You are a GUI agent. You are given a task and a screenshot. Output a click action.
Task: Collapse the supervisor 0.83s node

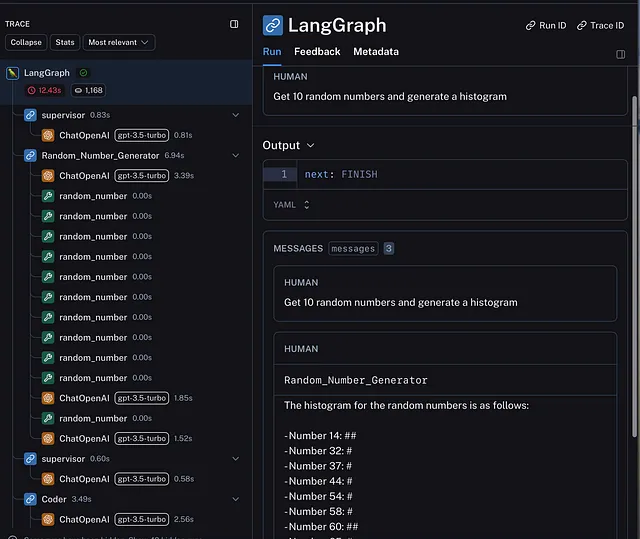click(236, 115)
